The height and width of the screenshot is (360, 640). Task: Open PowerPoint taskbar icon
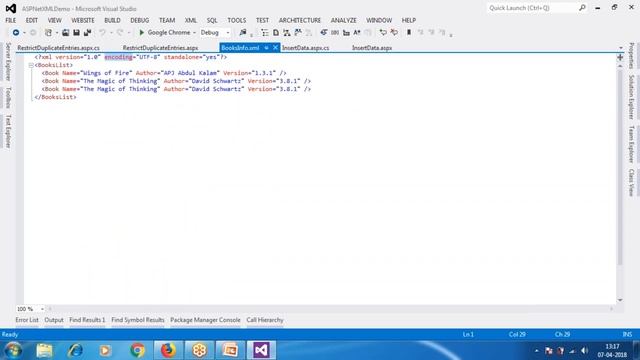[x=230, y=350]
